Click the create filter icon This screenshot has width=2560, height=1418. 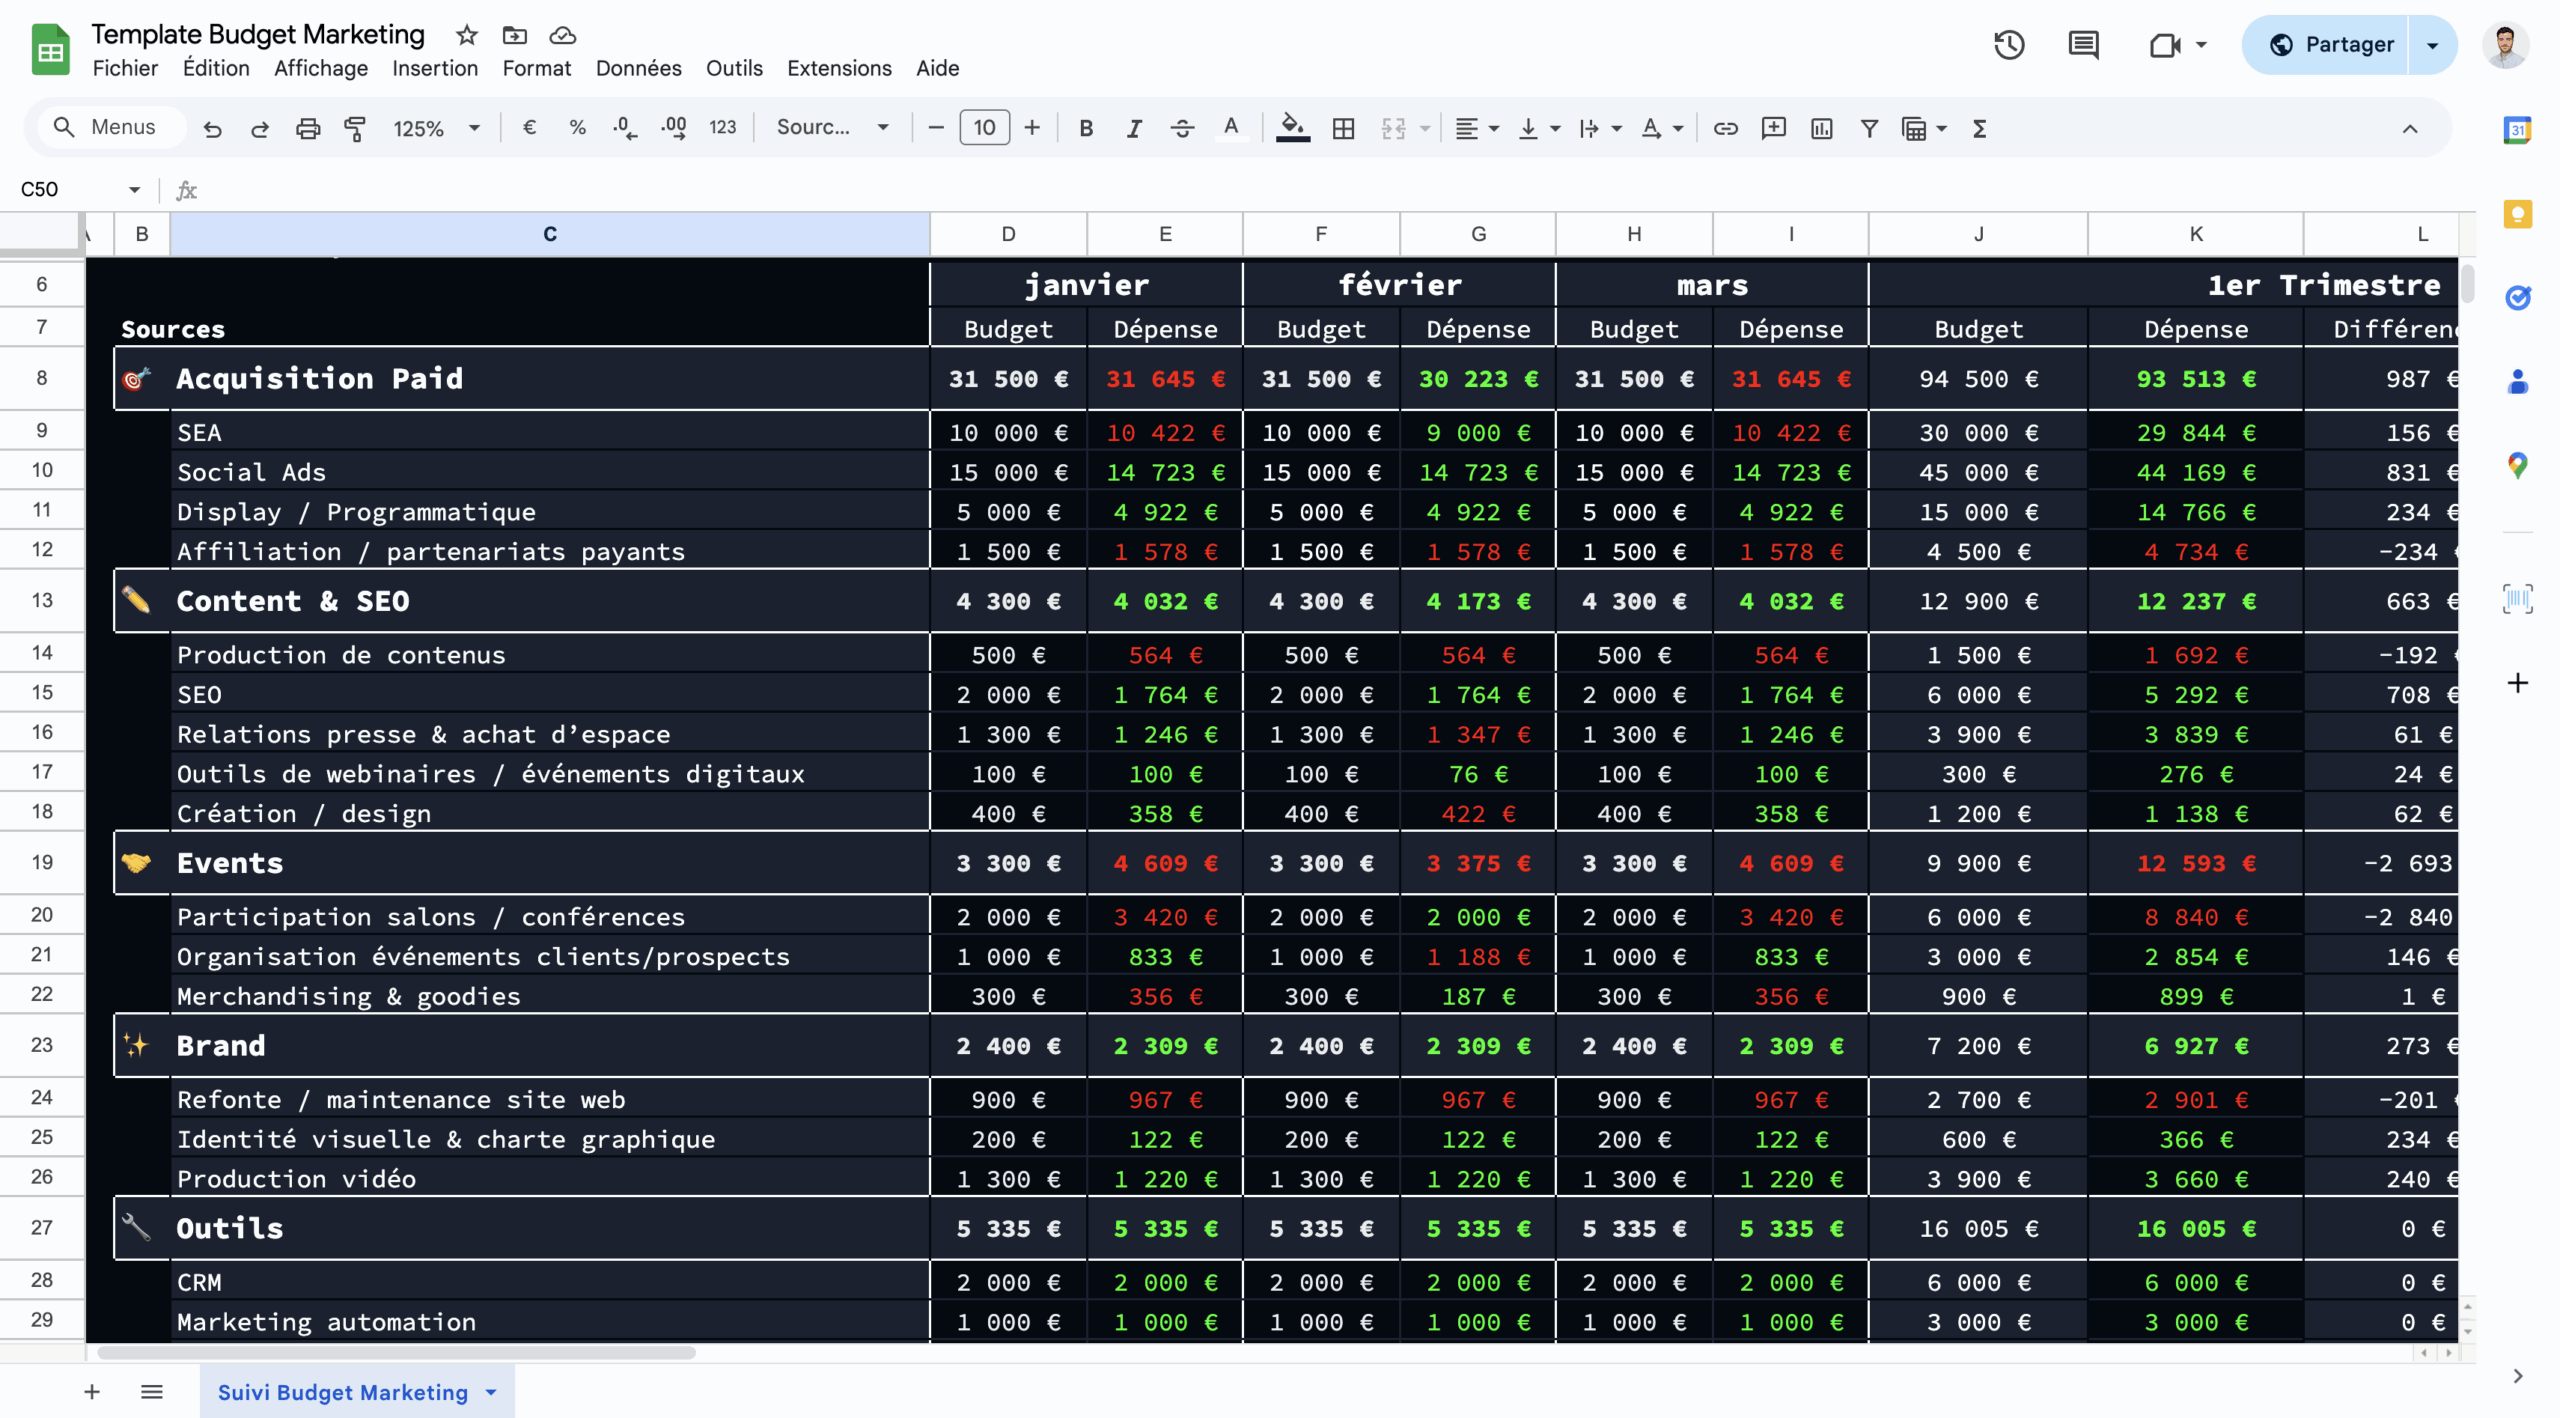tap(1868, 128)
